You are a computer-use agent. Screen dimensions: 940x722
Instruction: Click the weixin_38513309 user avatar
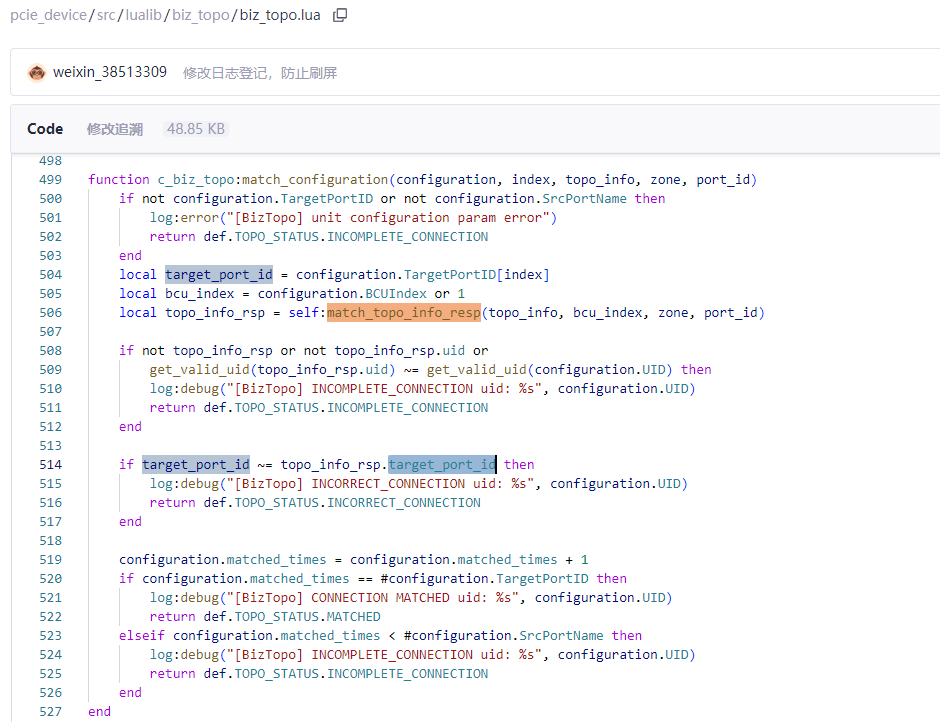(x=37, y=72)
